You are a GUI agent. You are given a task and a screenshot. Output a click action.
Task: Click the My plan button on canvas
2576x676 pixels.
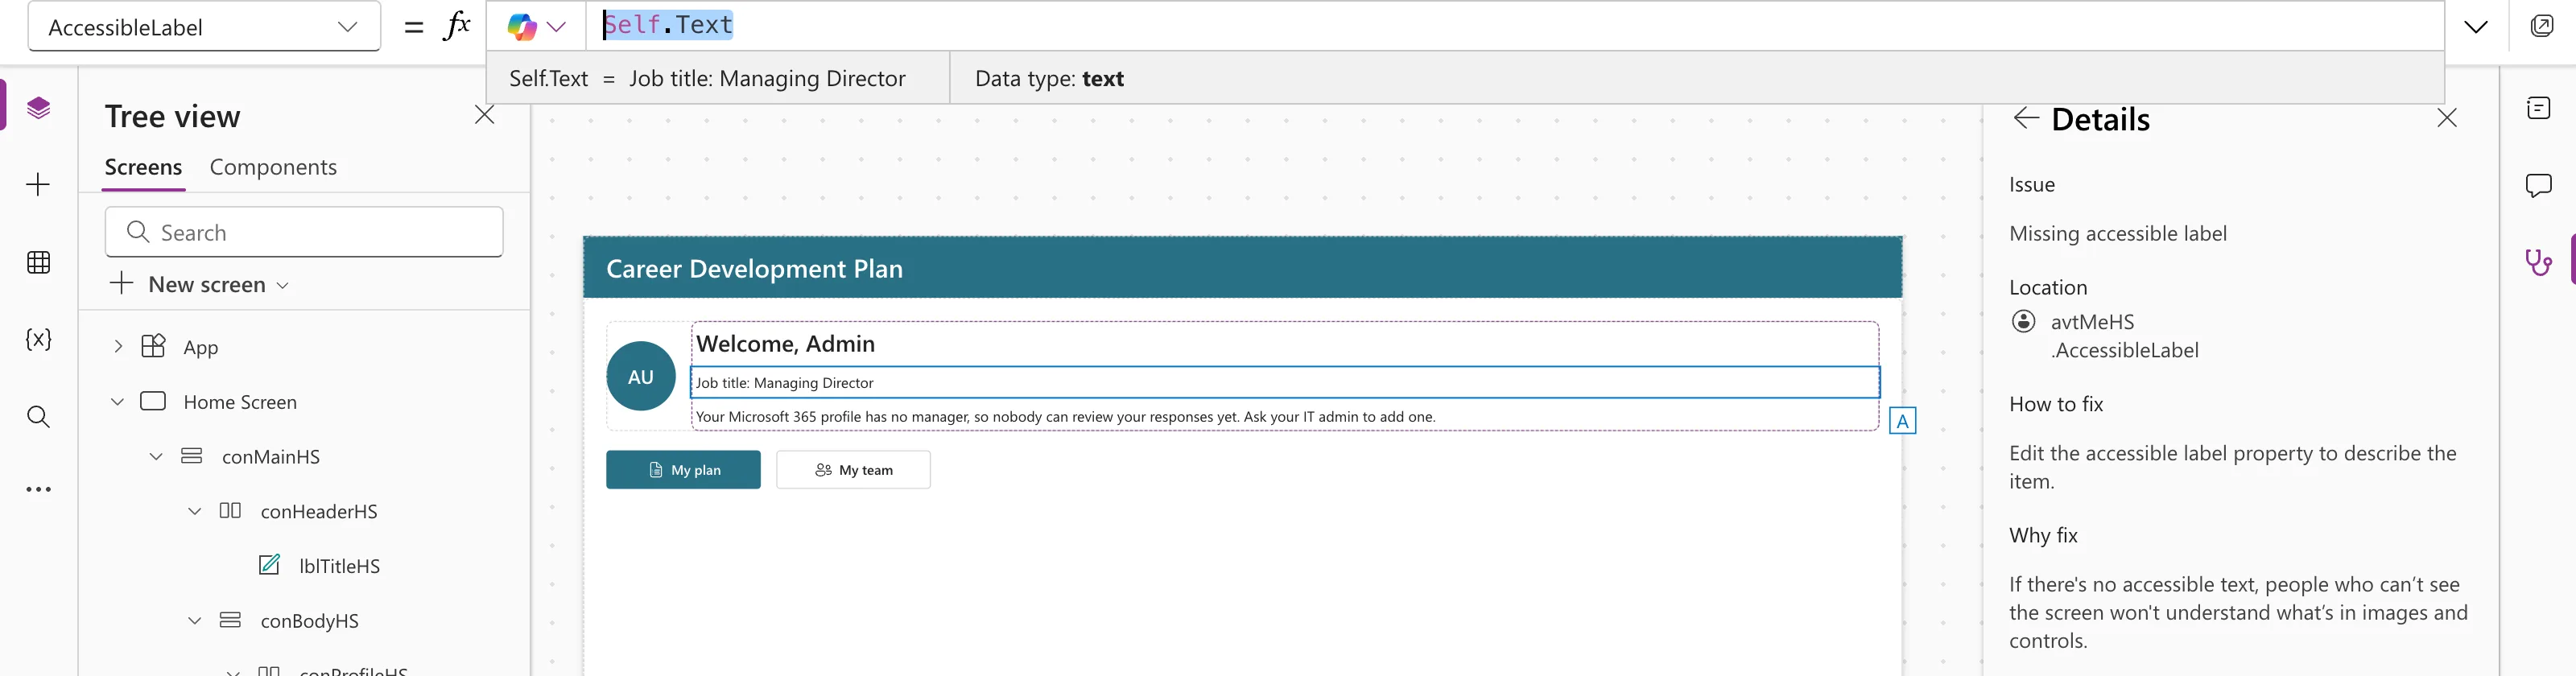coord(683,470)
